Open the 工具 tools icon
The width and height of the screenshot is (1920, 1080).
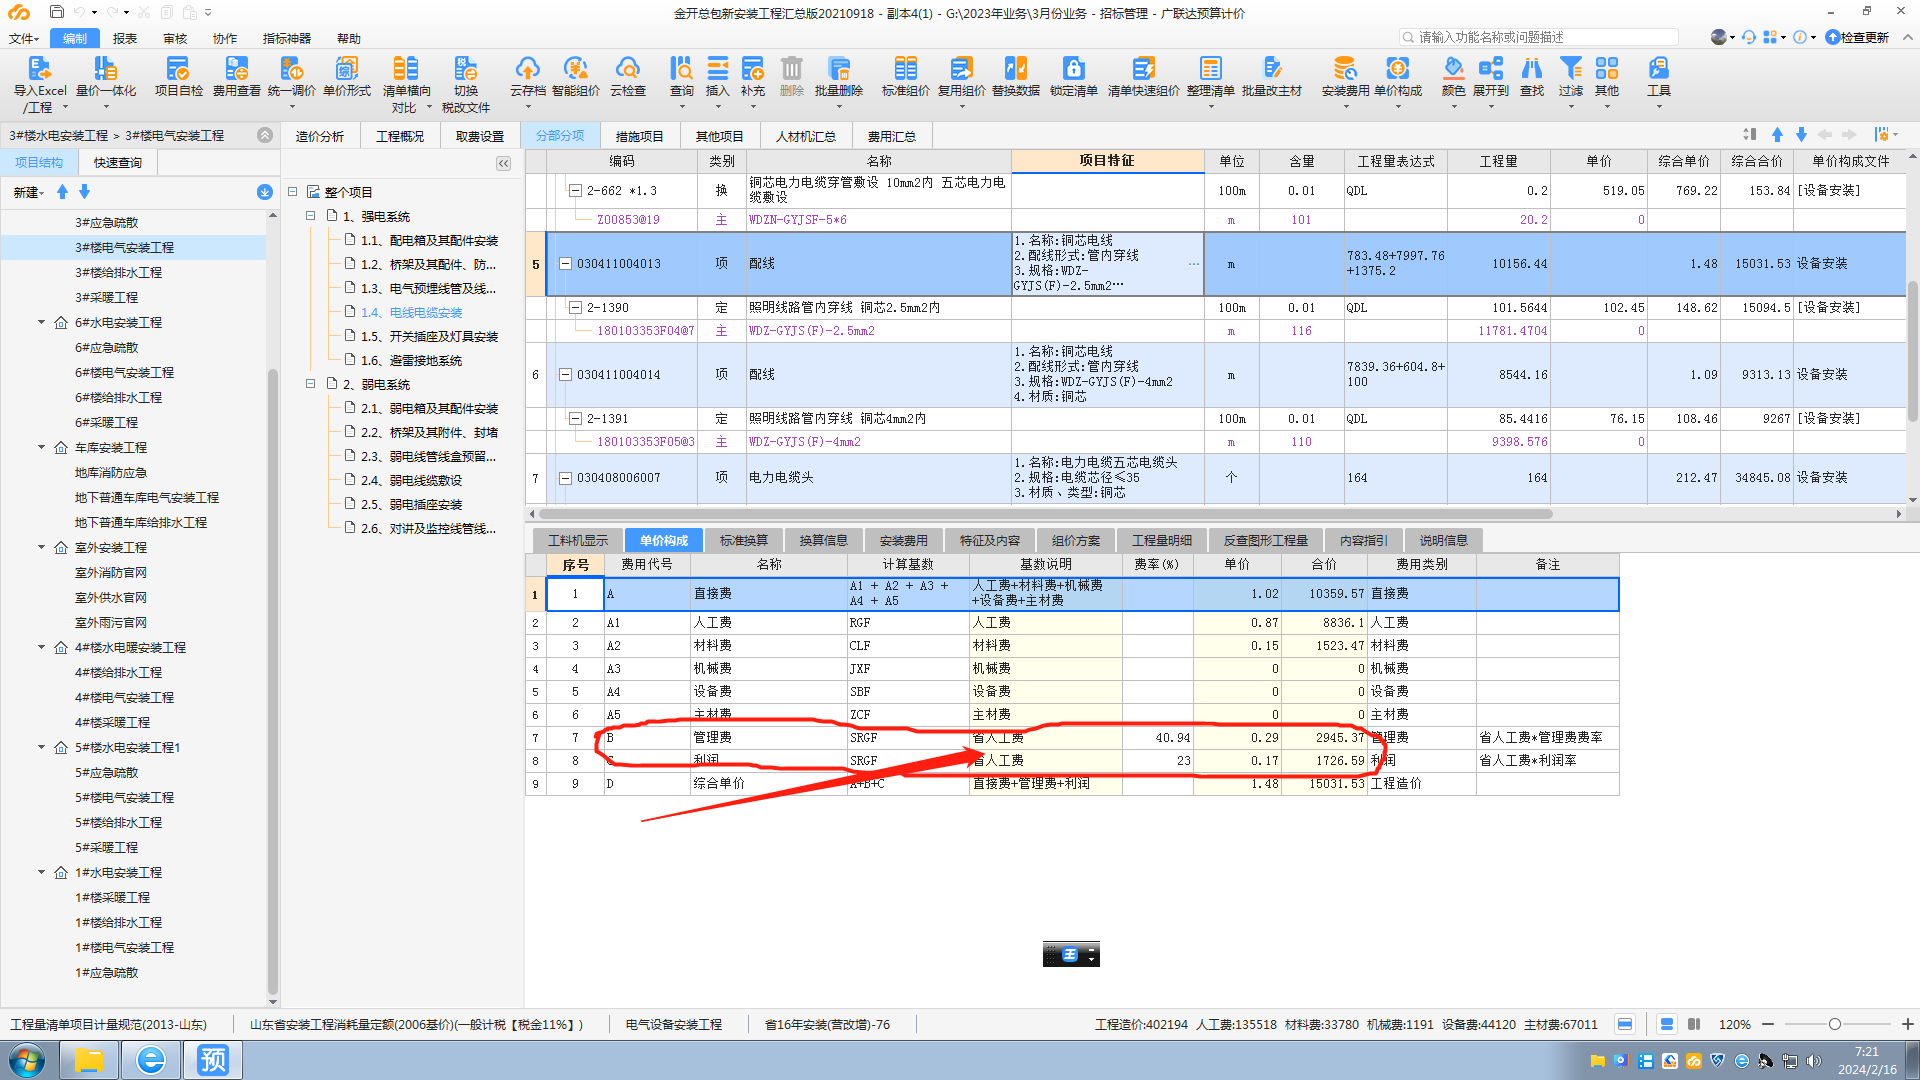[x=1658, y=69]
